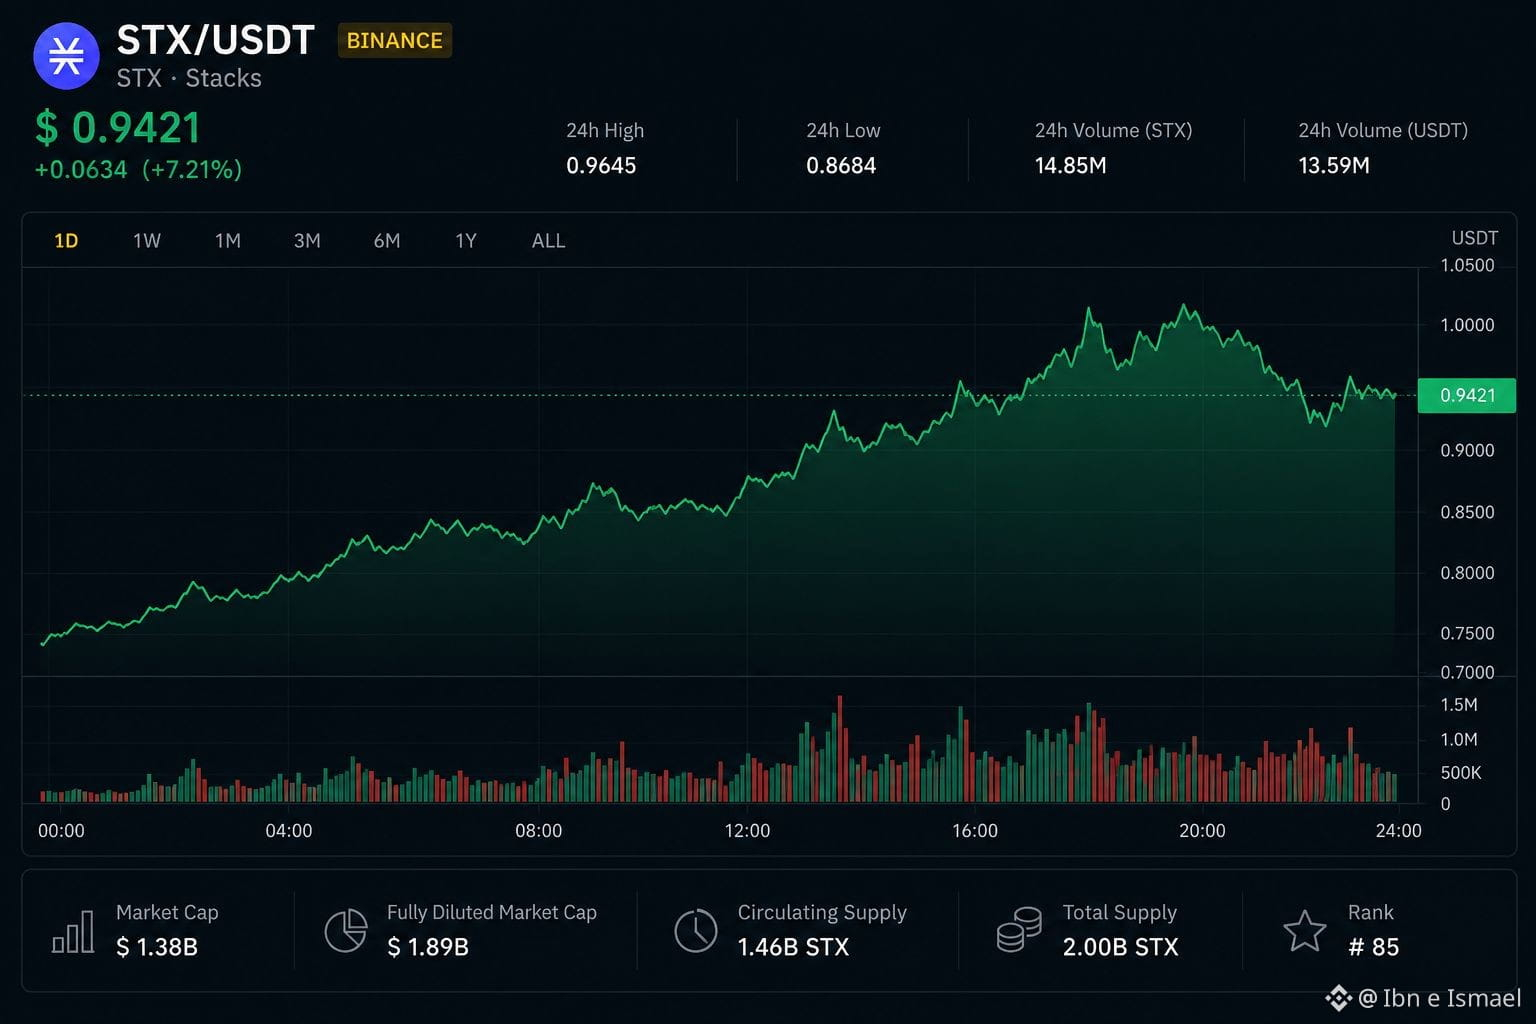This screenshot has height=1024, width=1536.
Task: Click the Rank value # 85
Action: tap(1373, 947)
